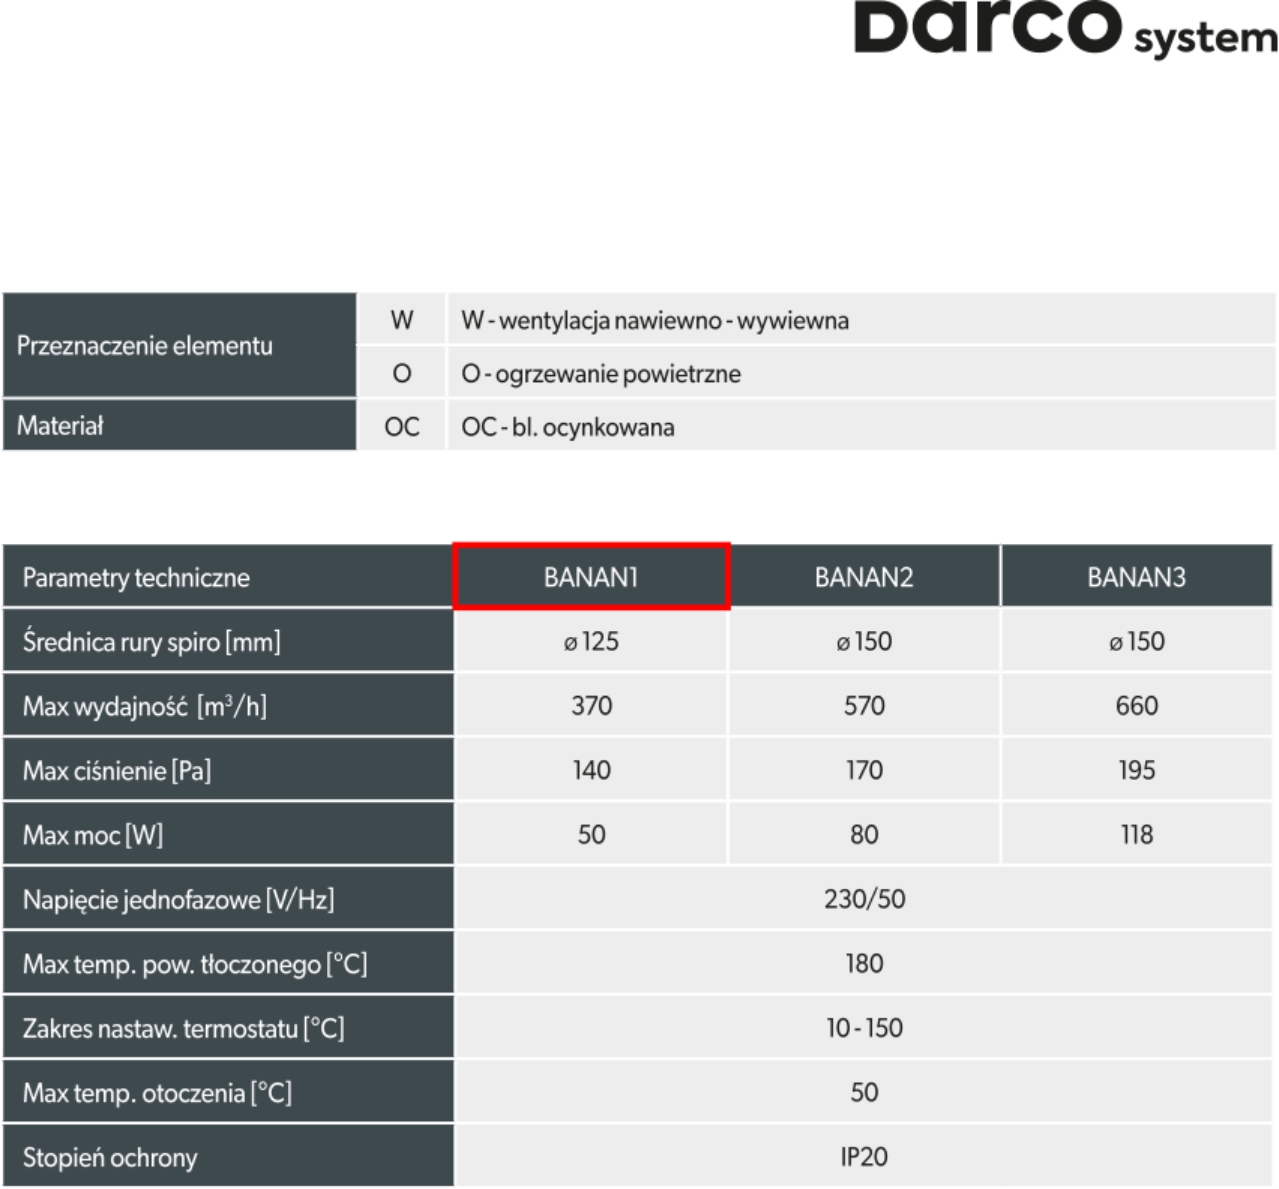Screen dimensions: 1279x1189
Task: Click 'Max wydajność [m³/h]' row label
Action: (x=228, y=706)
